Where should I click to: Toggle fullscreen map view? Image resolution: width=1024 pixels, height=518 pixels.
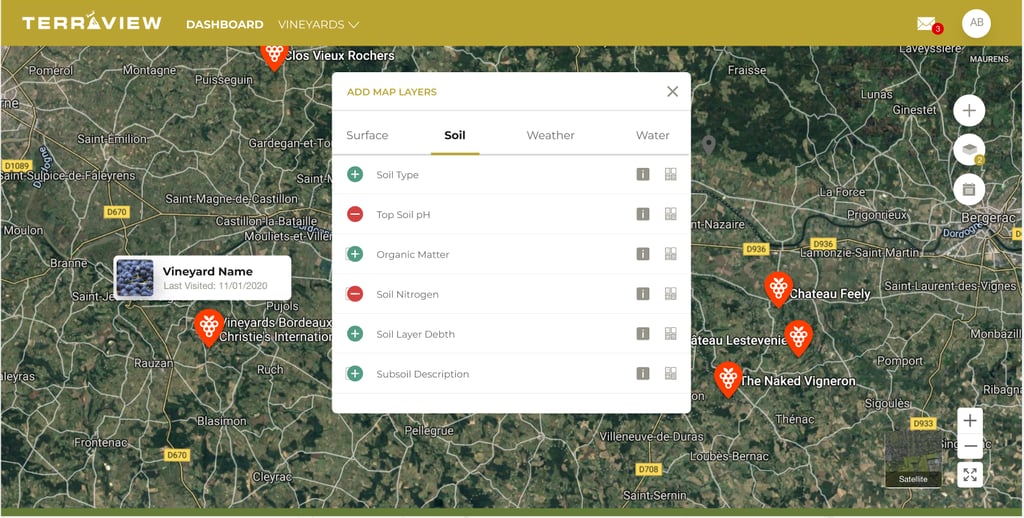pyautogui.click(x=970, y=475)
